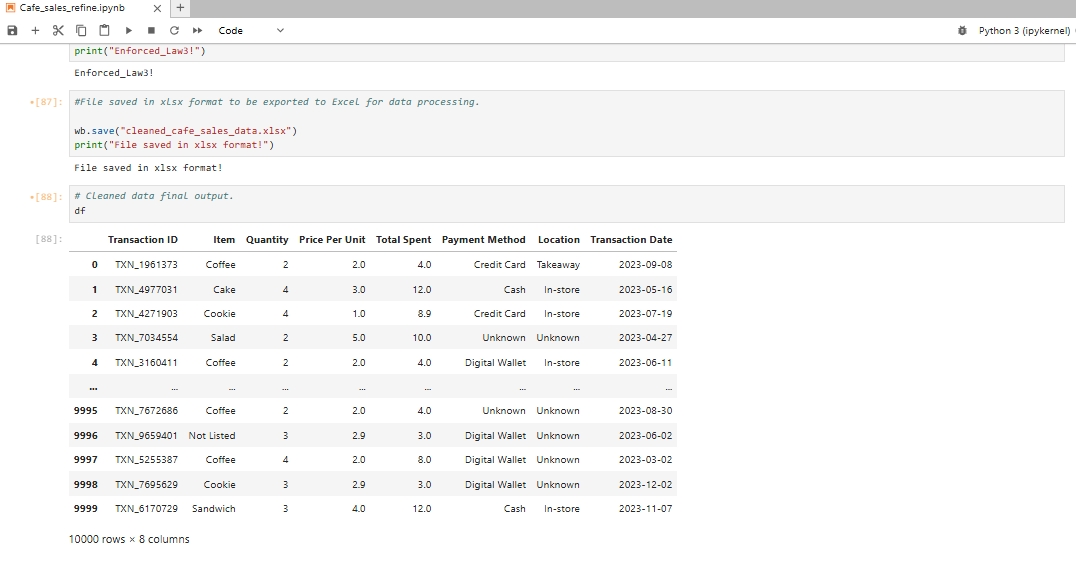Click TXN_7672686 cell

(146, 411)
